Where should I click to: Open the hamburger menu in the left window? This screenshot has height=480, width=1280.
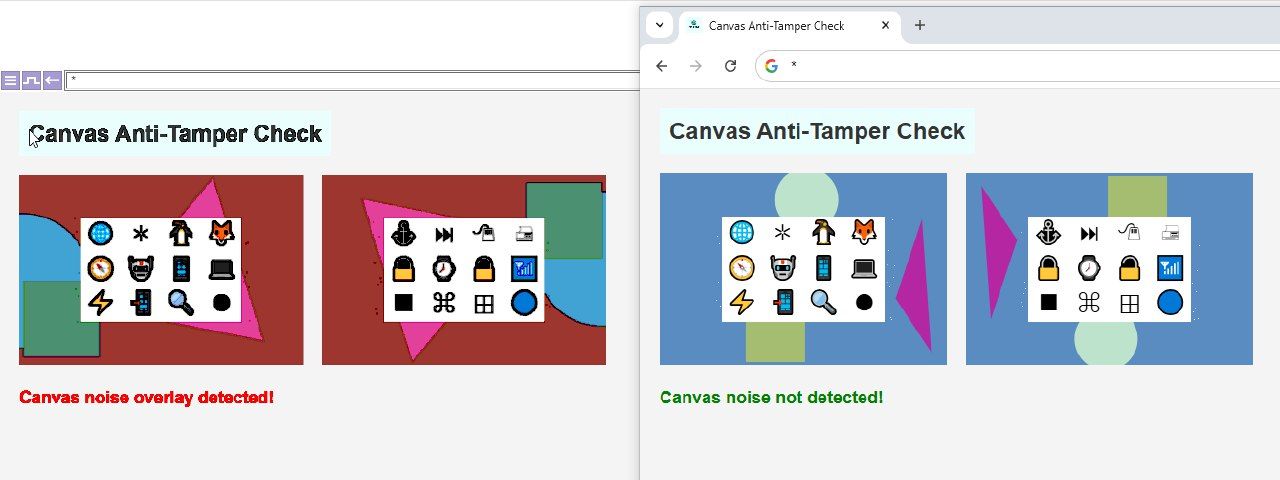click(10, 80)
